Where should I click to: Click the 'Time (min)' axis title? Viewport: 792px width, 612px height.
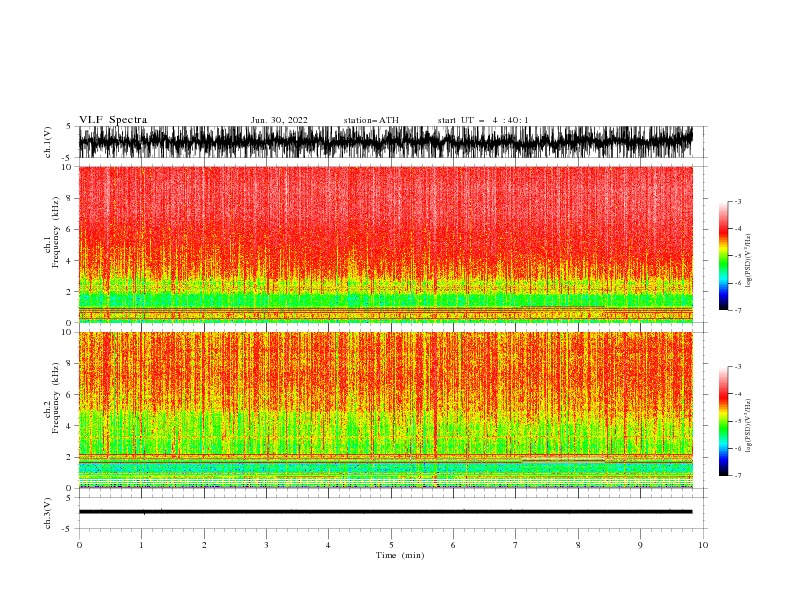400,555
